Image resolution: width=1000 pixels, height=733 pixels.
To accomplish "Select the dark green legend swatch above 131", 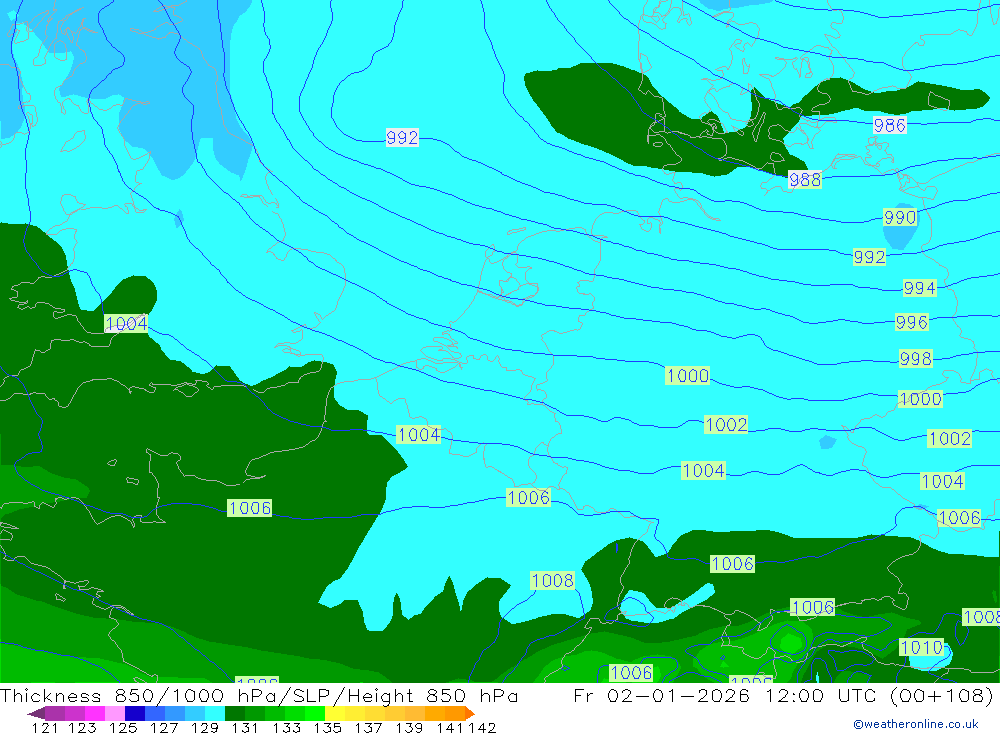I will [235, 713].
